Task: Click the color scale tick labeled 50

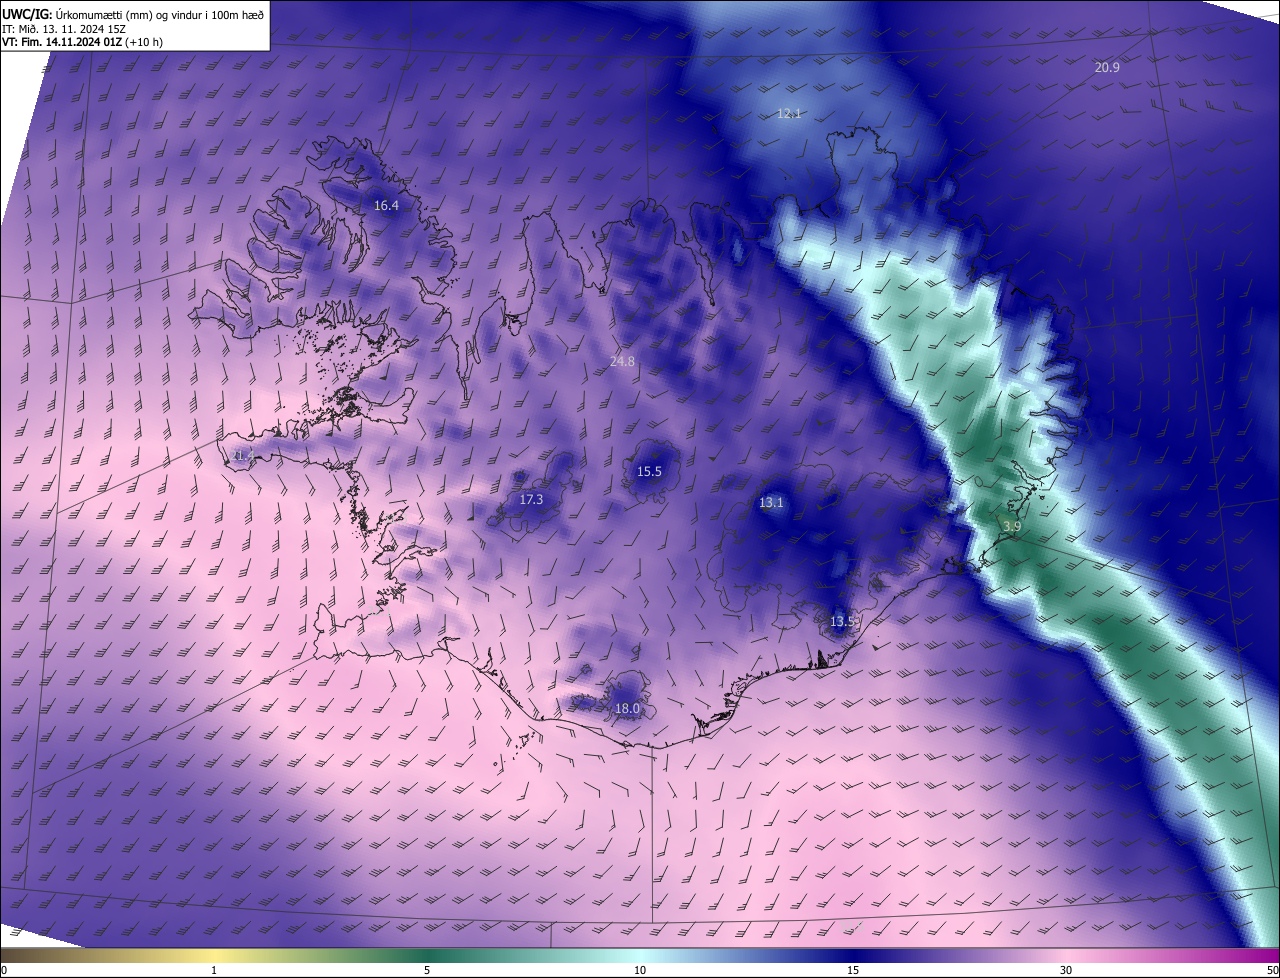Action: pos(1272,970)
